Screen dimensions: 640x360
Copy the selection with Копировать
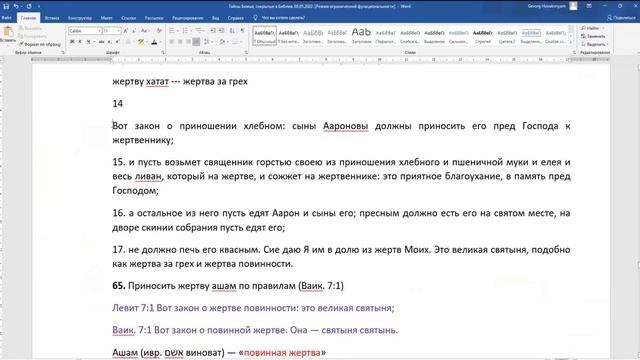click(32, 36)
